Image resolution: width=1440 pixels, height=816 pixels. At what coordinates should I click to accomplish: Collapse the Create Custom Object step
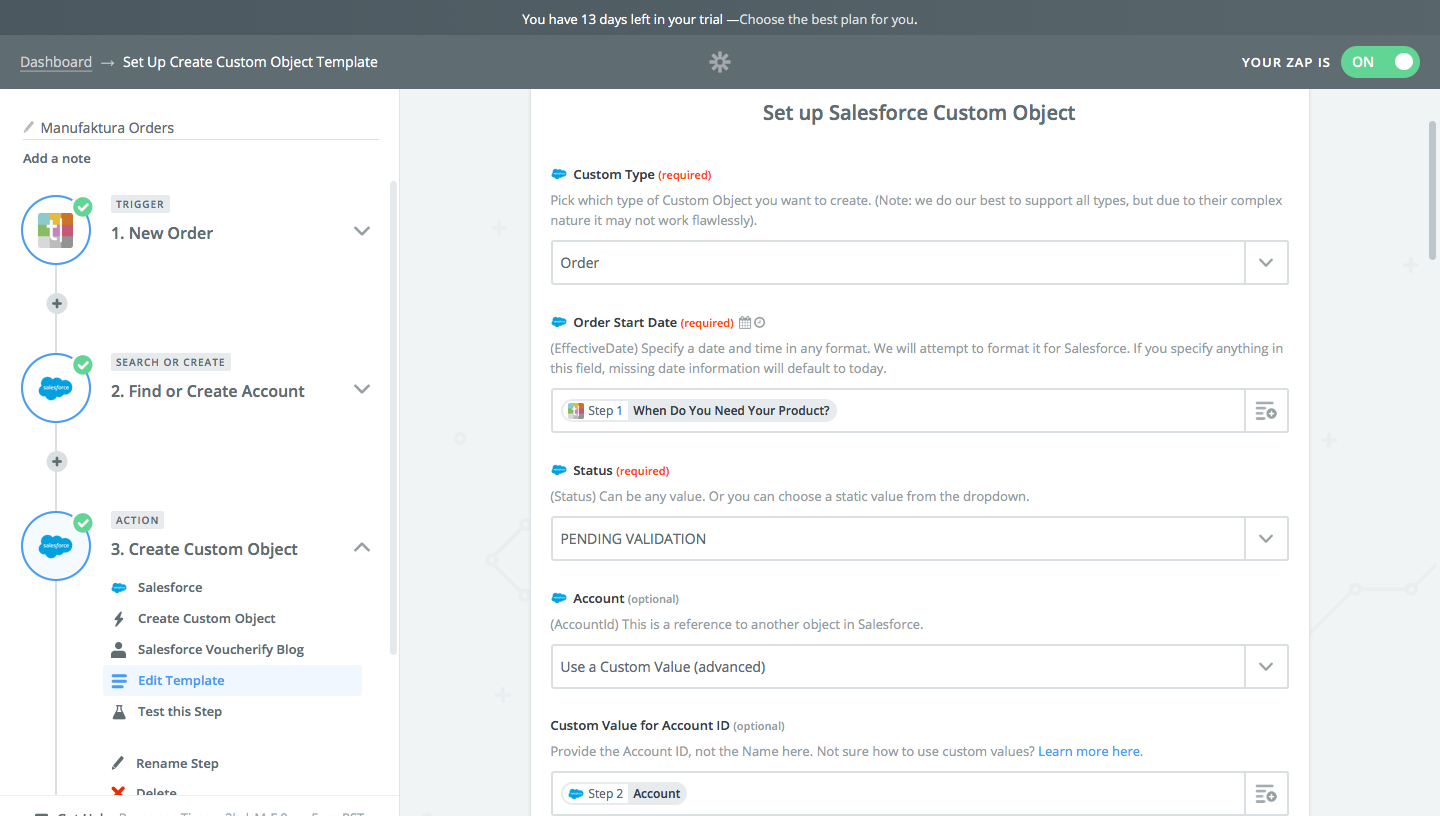tap(362, 548)
